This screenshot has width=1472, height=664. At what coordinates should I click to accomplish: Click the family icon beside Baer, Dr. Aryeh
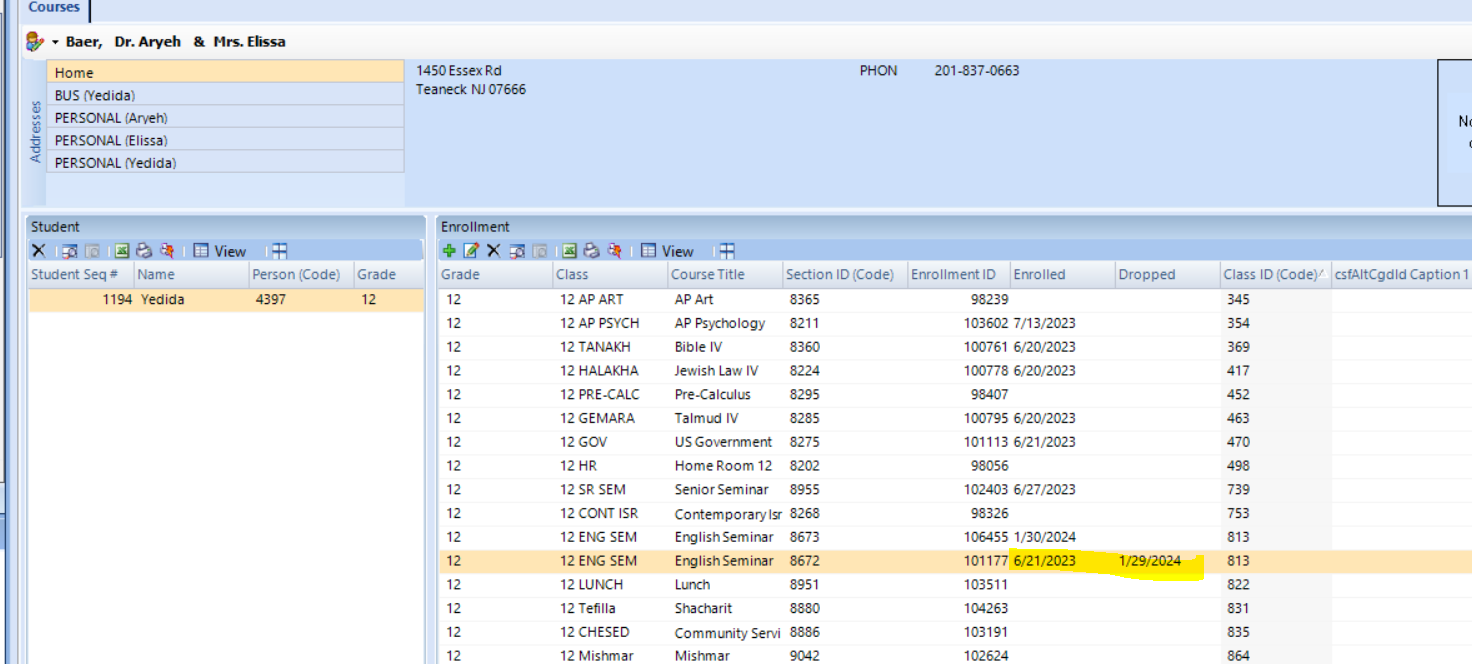pos(35,42)
